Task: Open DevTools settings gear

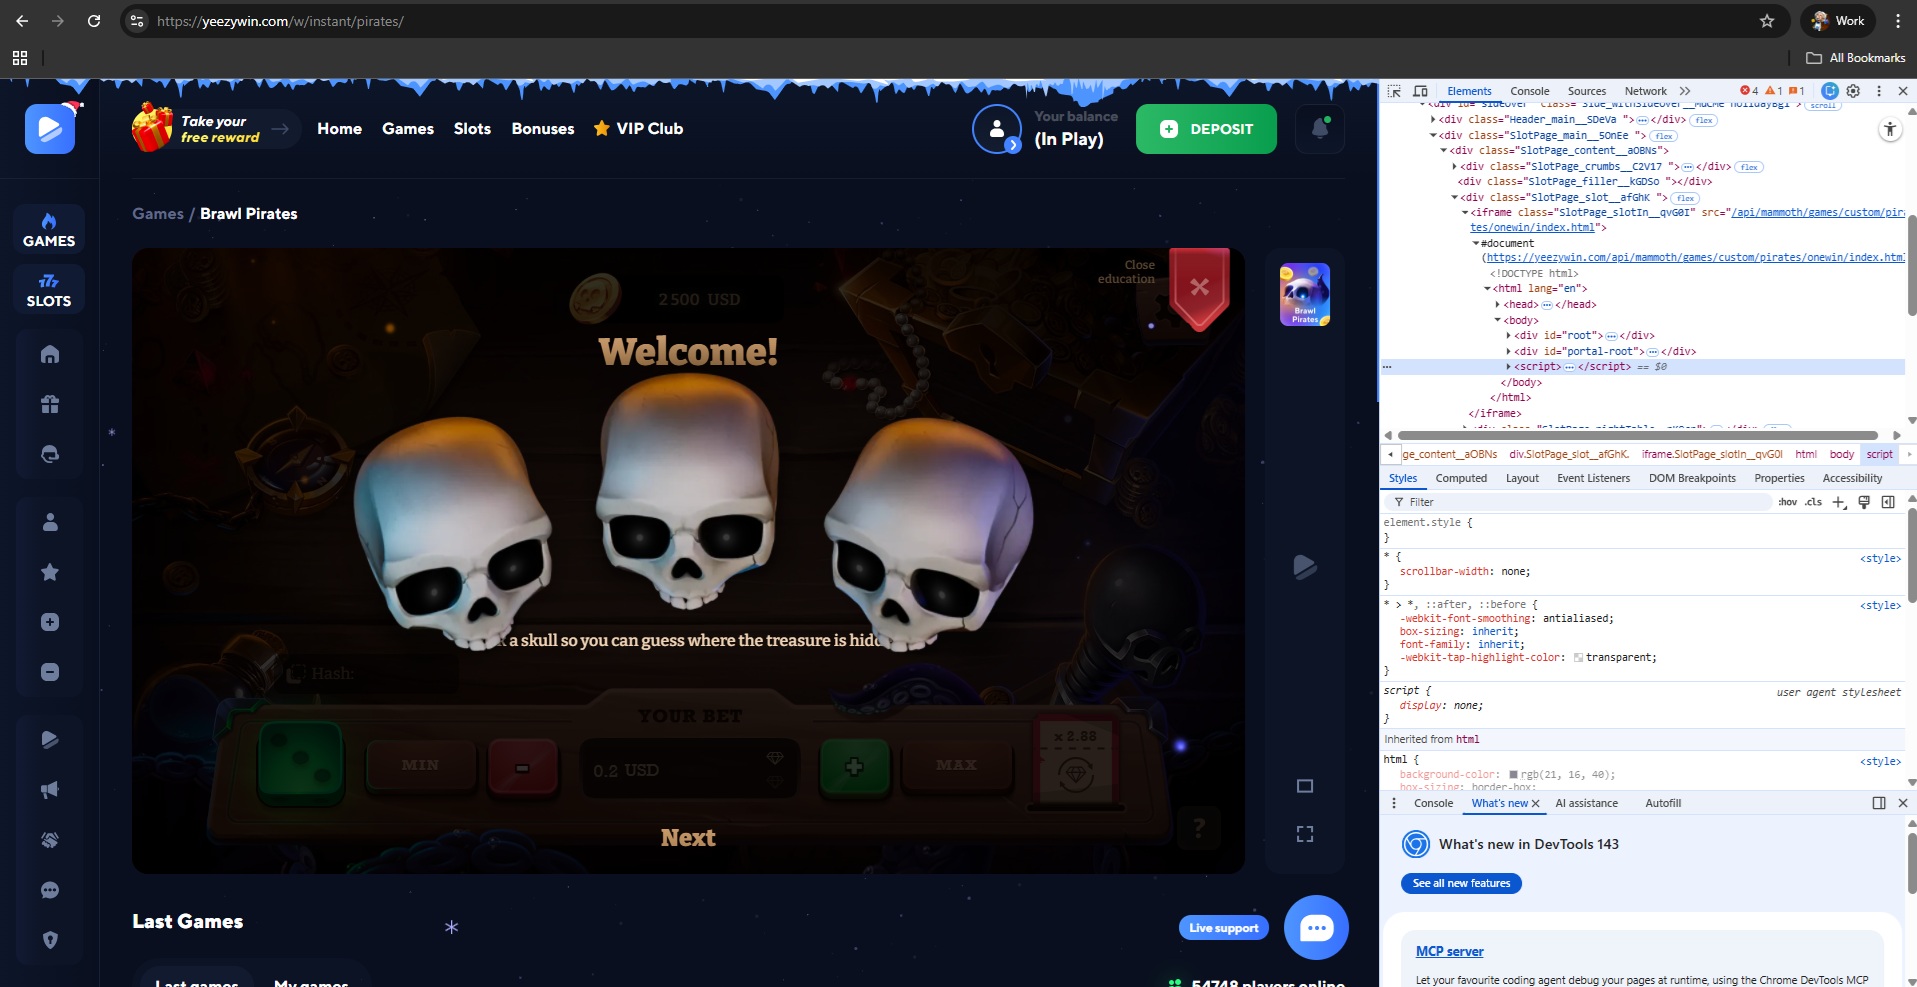Action: pos(1853,91)
